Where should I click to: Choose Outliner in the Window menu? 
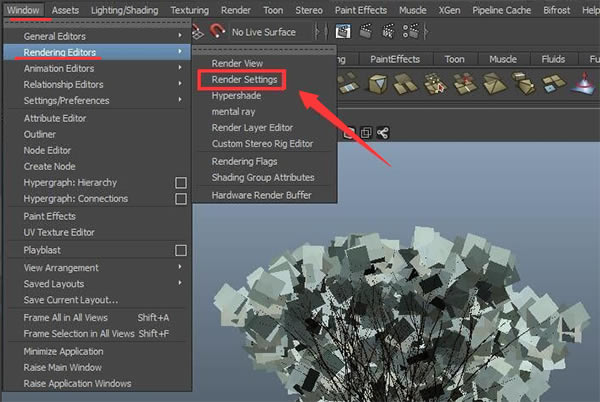[x=40, y=134]
